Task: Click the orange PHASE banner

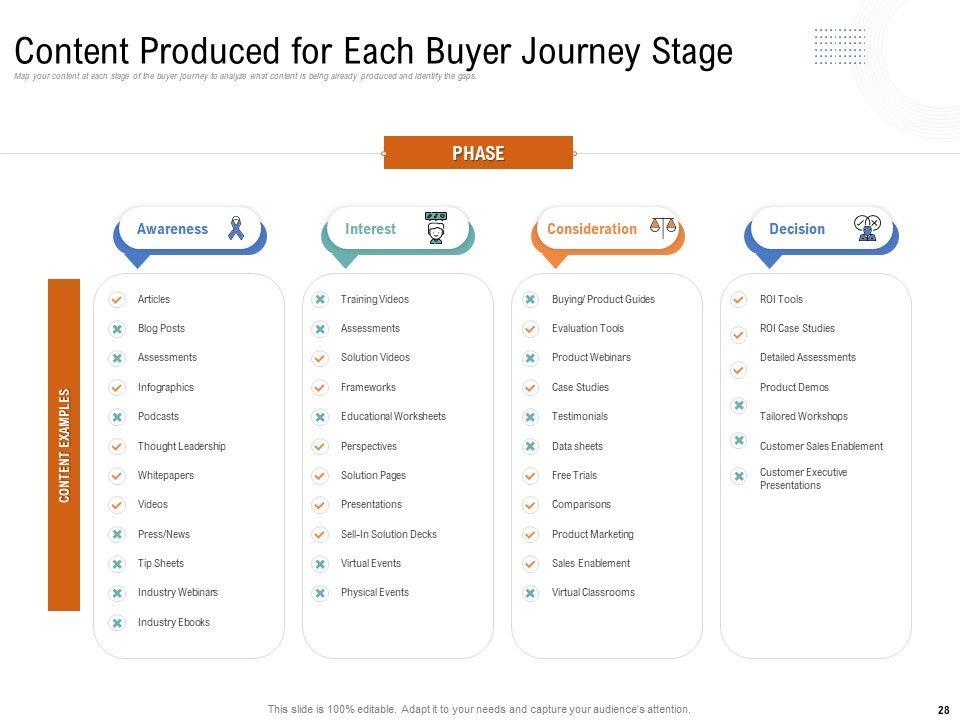Action: (x=478, y=153)
